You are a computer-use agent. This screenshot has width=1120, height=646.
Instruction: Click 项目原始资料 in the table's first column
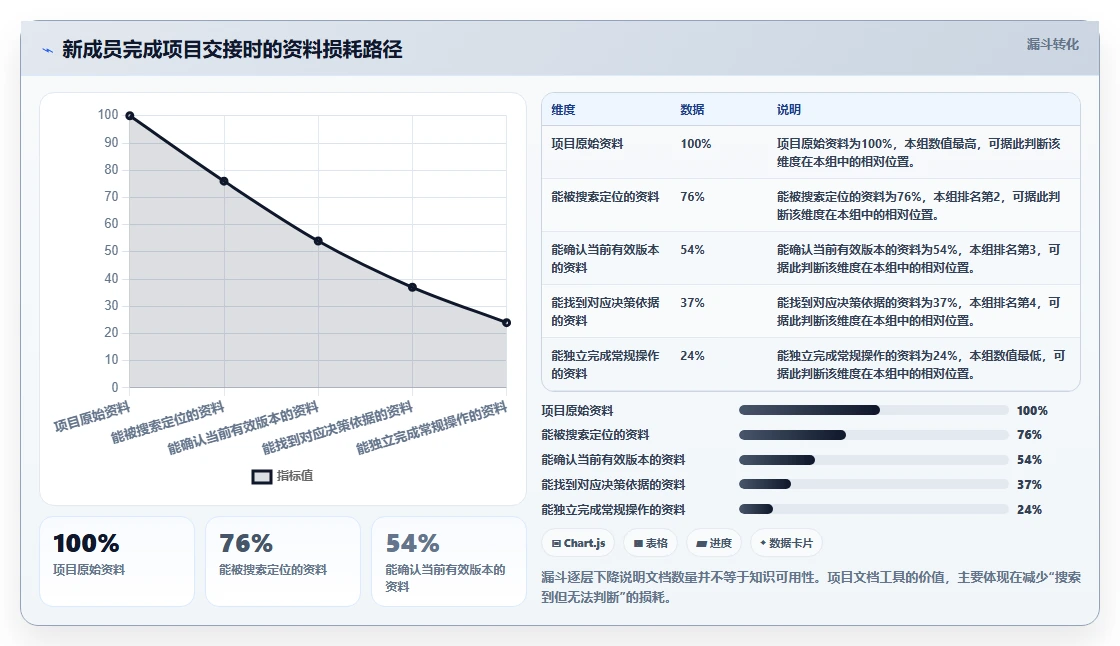coord(587,144)
